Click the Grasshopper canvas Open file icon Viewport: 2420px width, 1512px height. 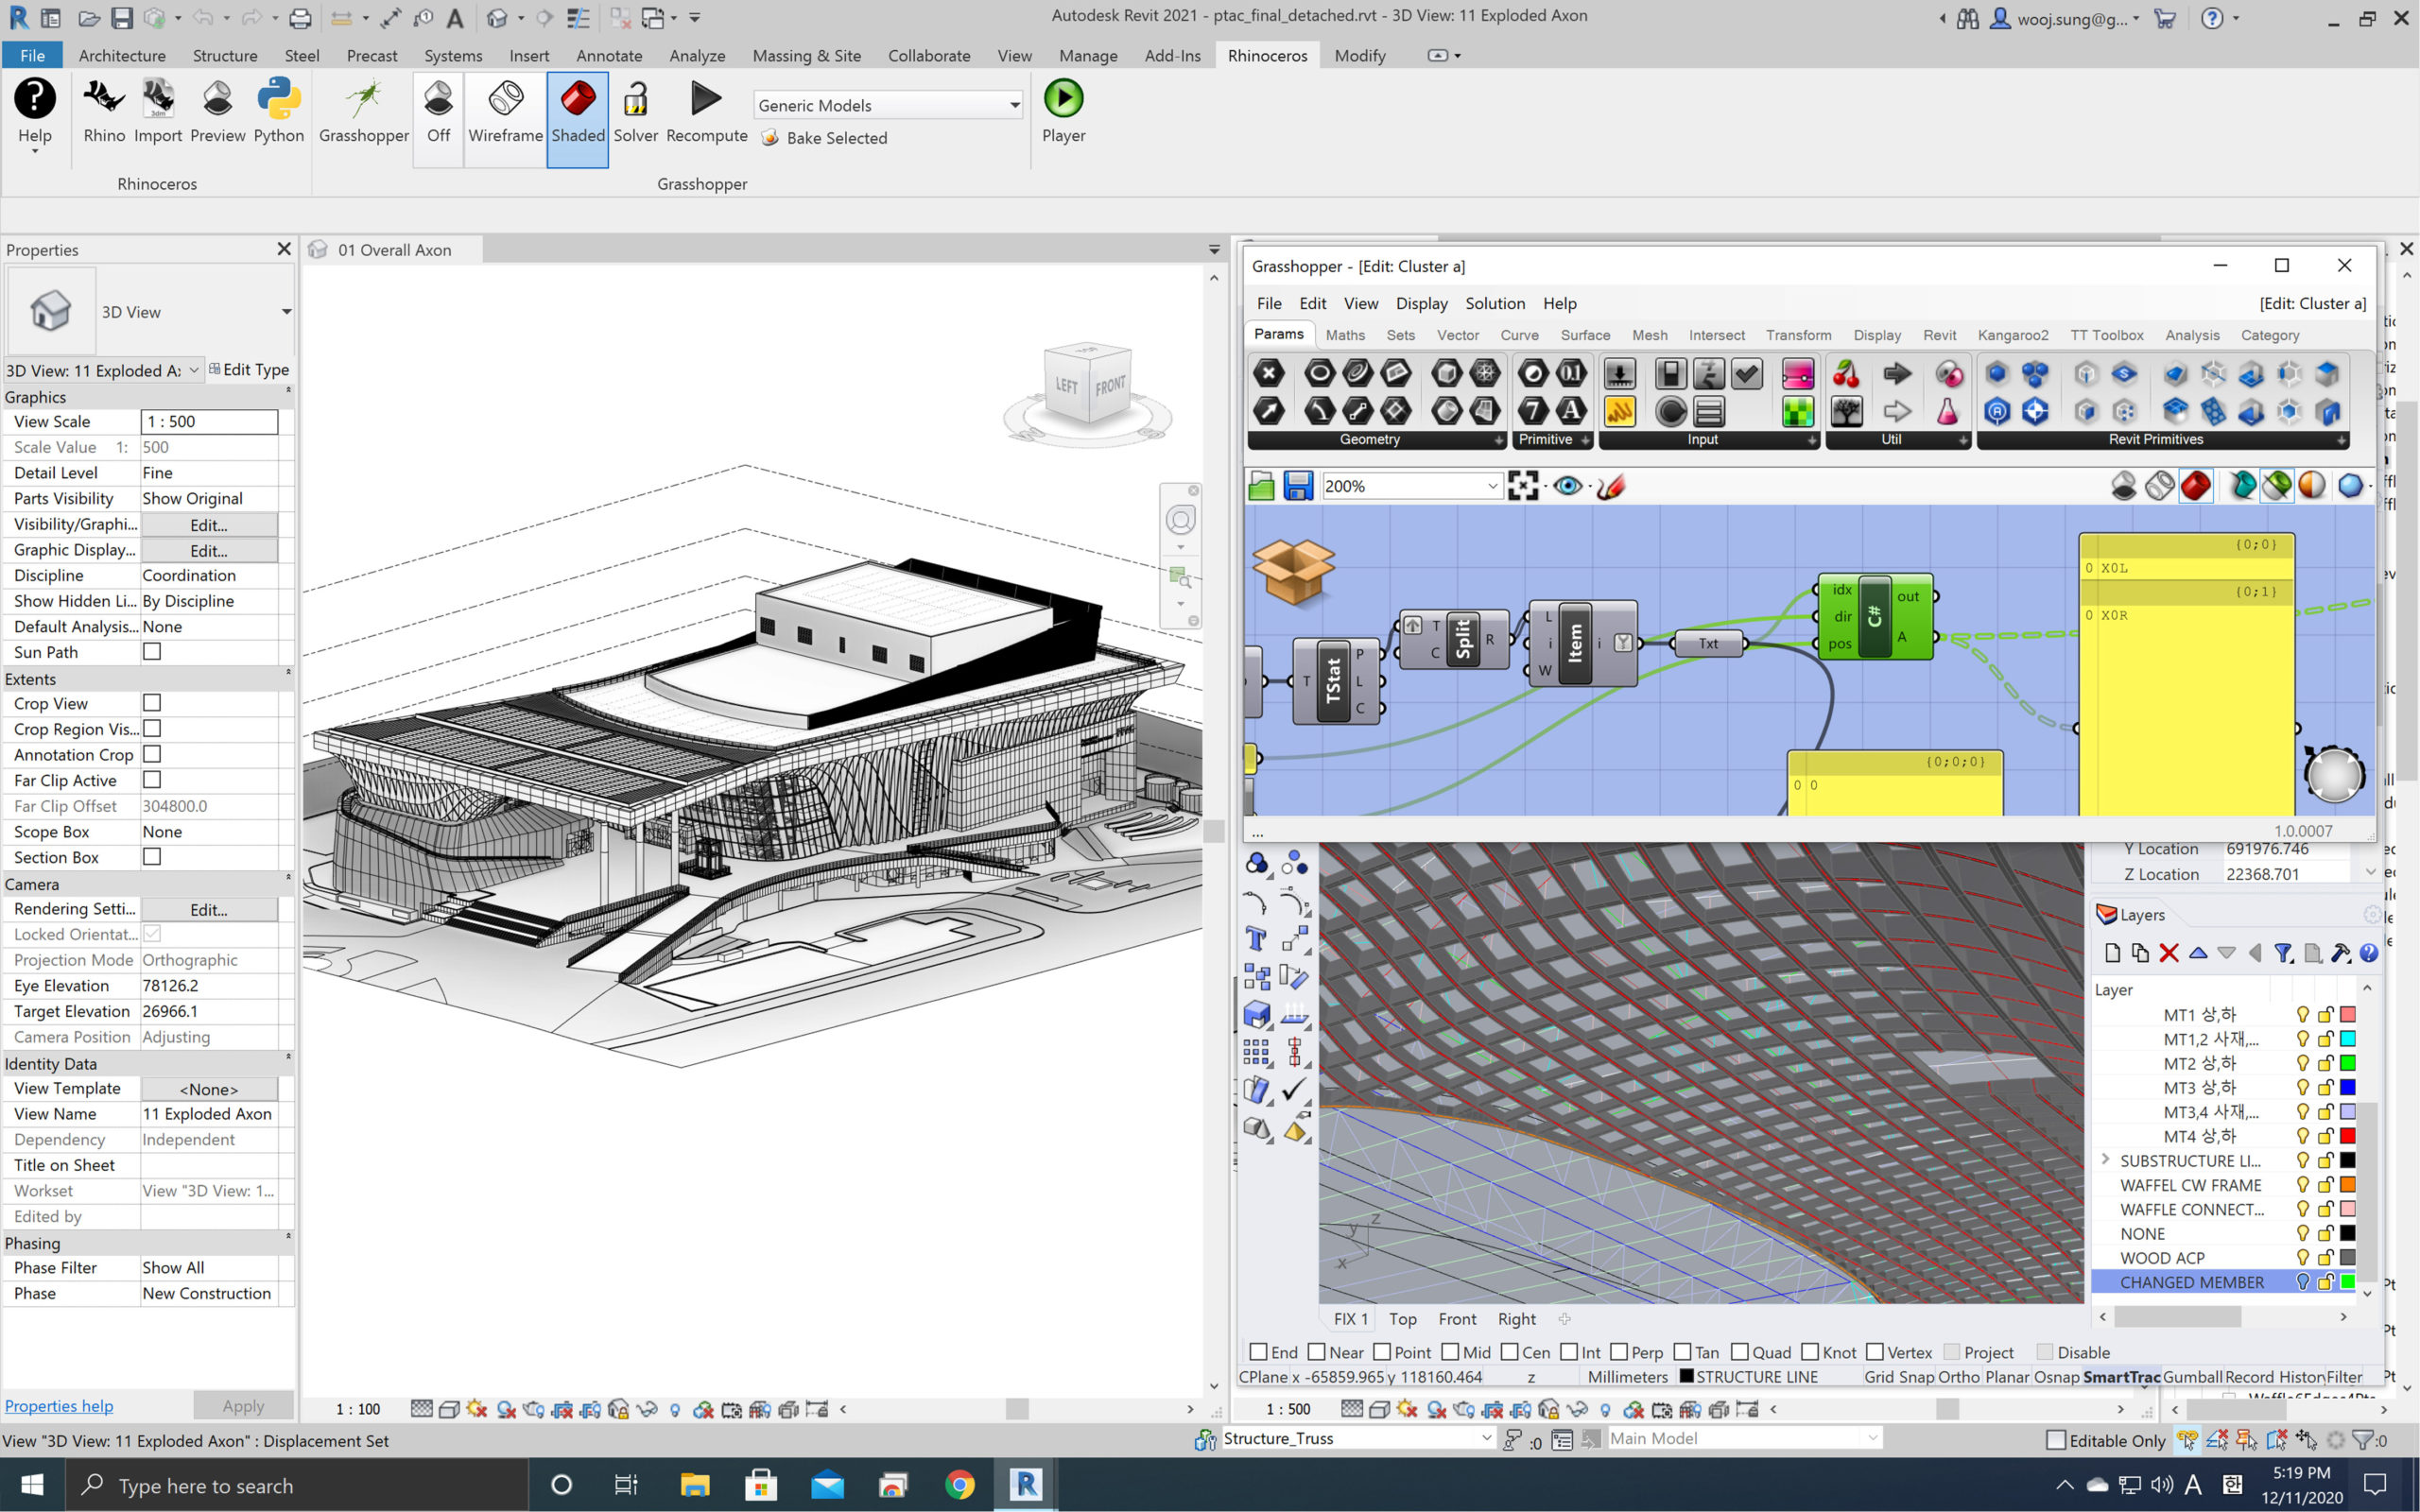pyautogui.click(x=1262, y=486)
